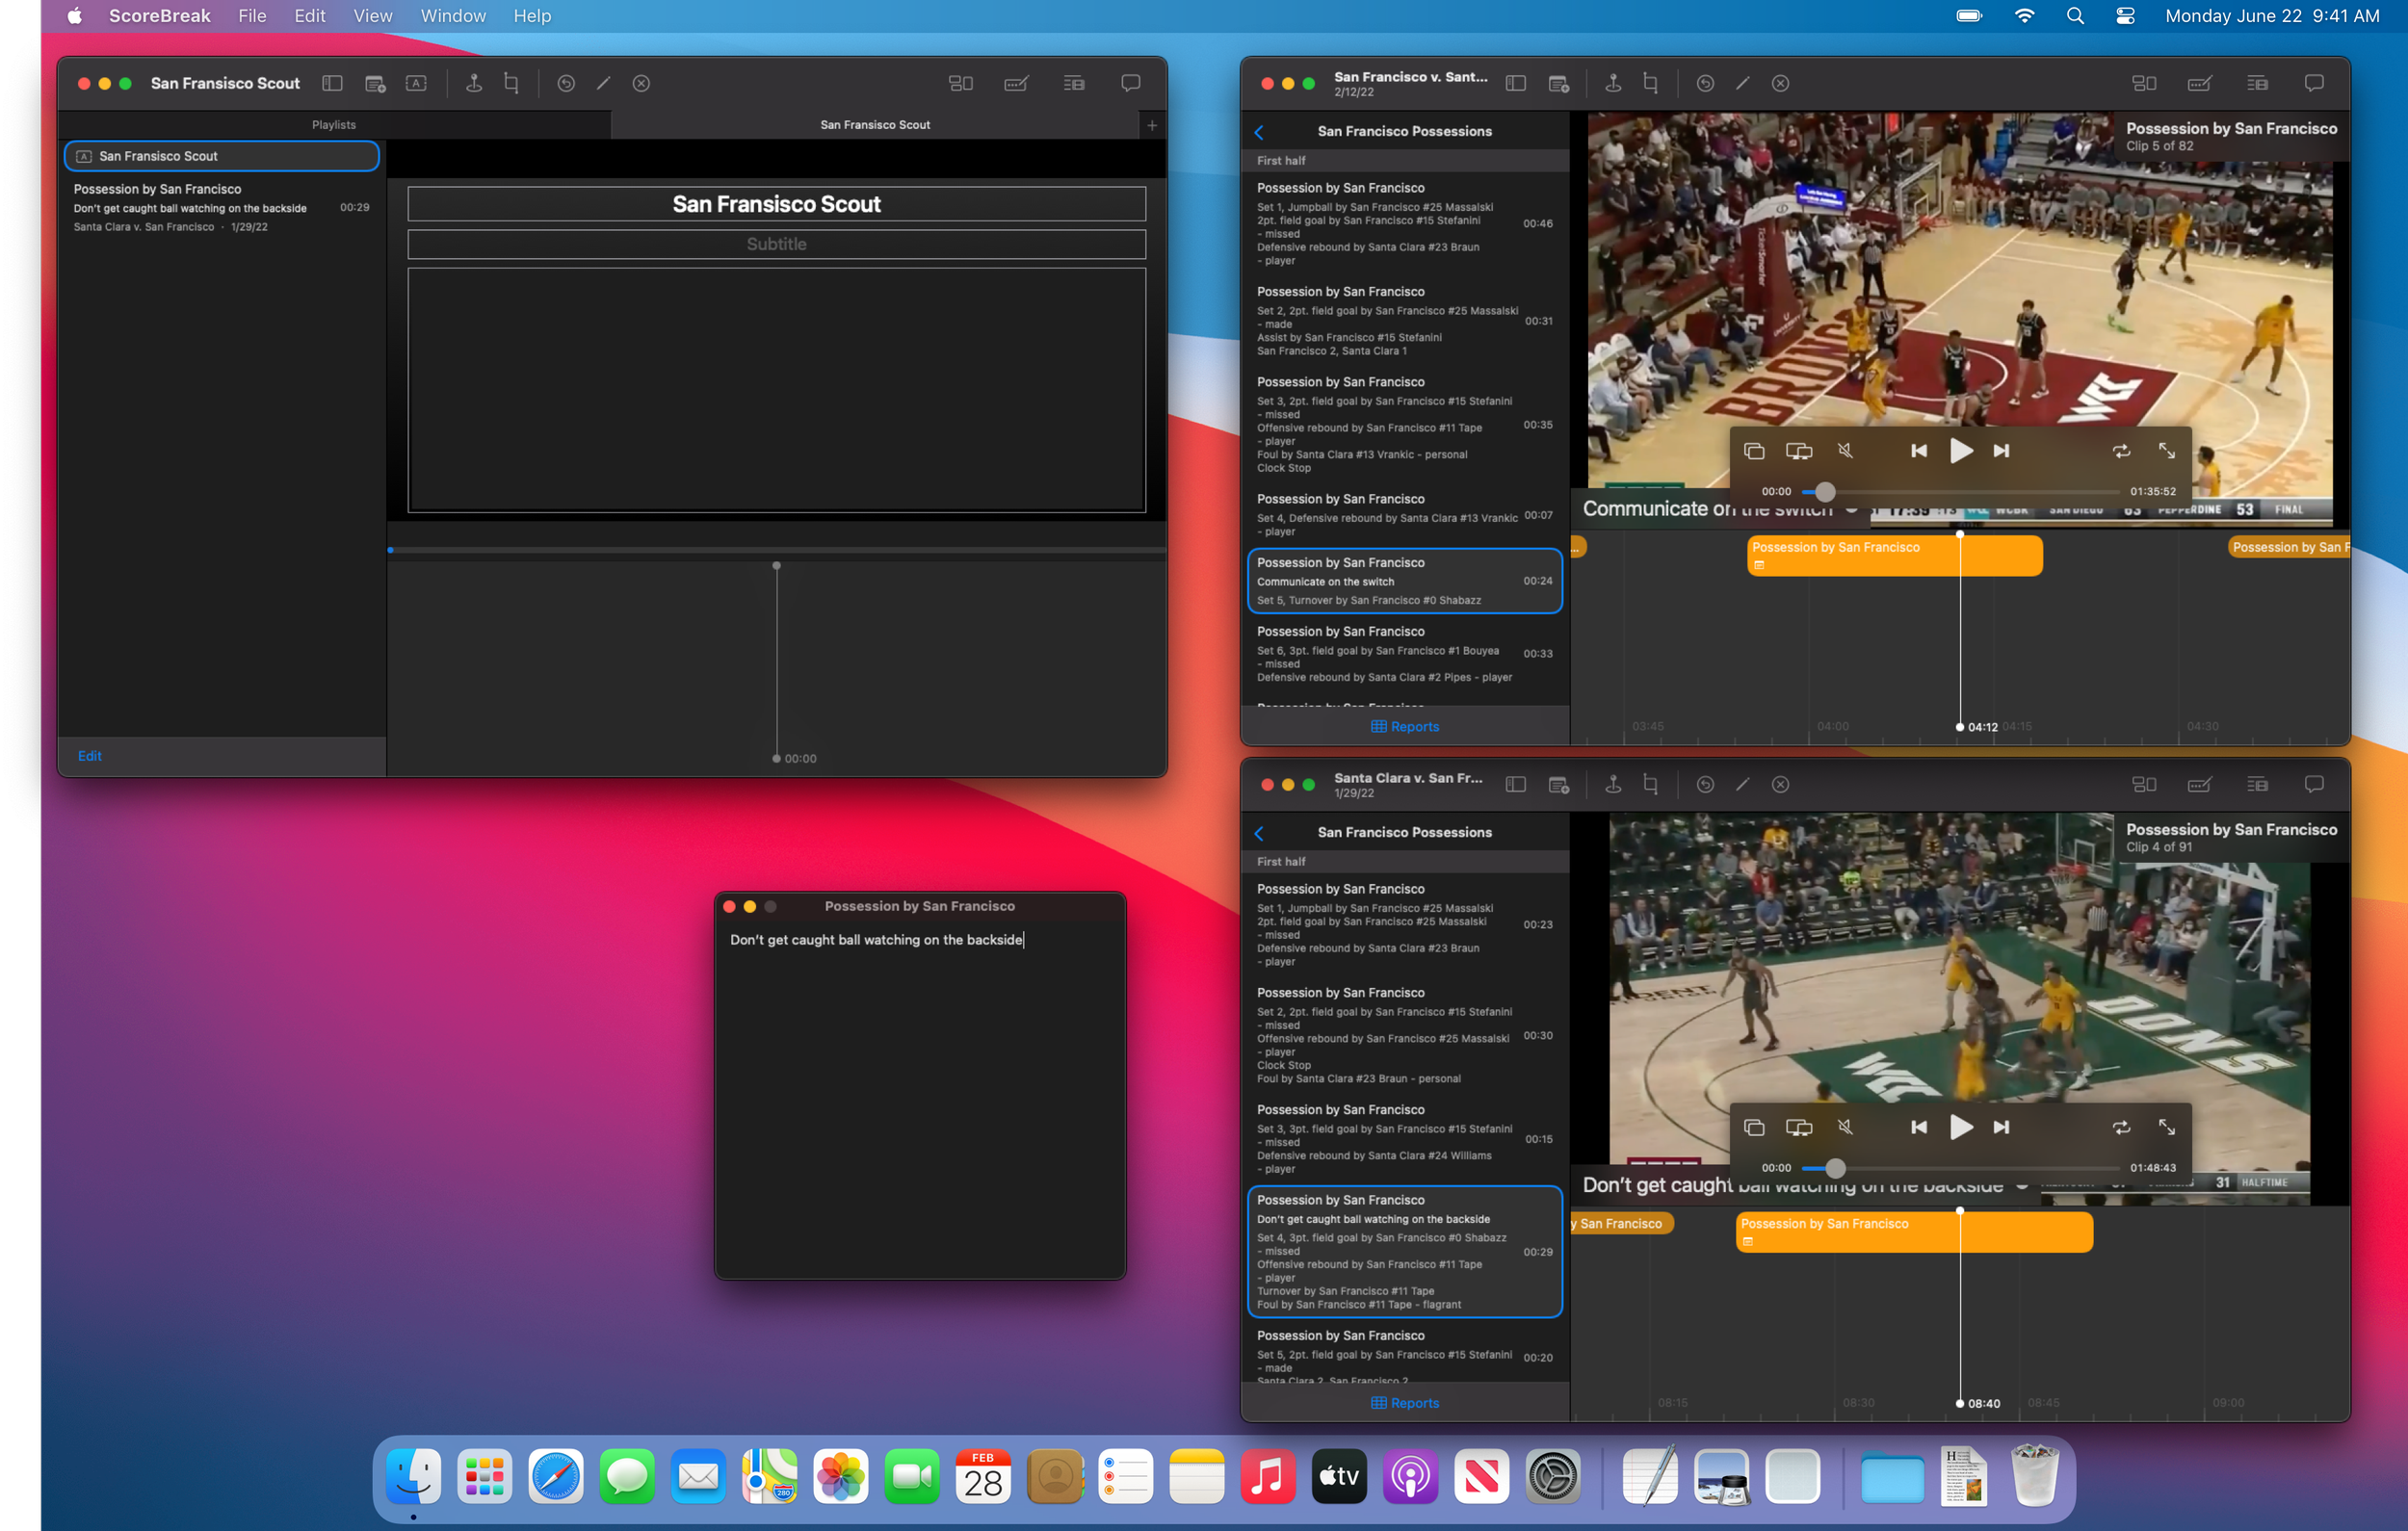Click Edit at the bottom of the playlist sidebar
The image size is (2408, 1531).
click(90, 756)
